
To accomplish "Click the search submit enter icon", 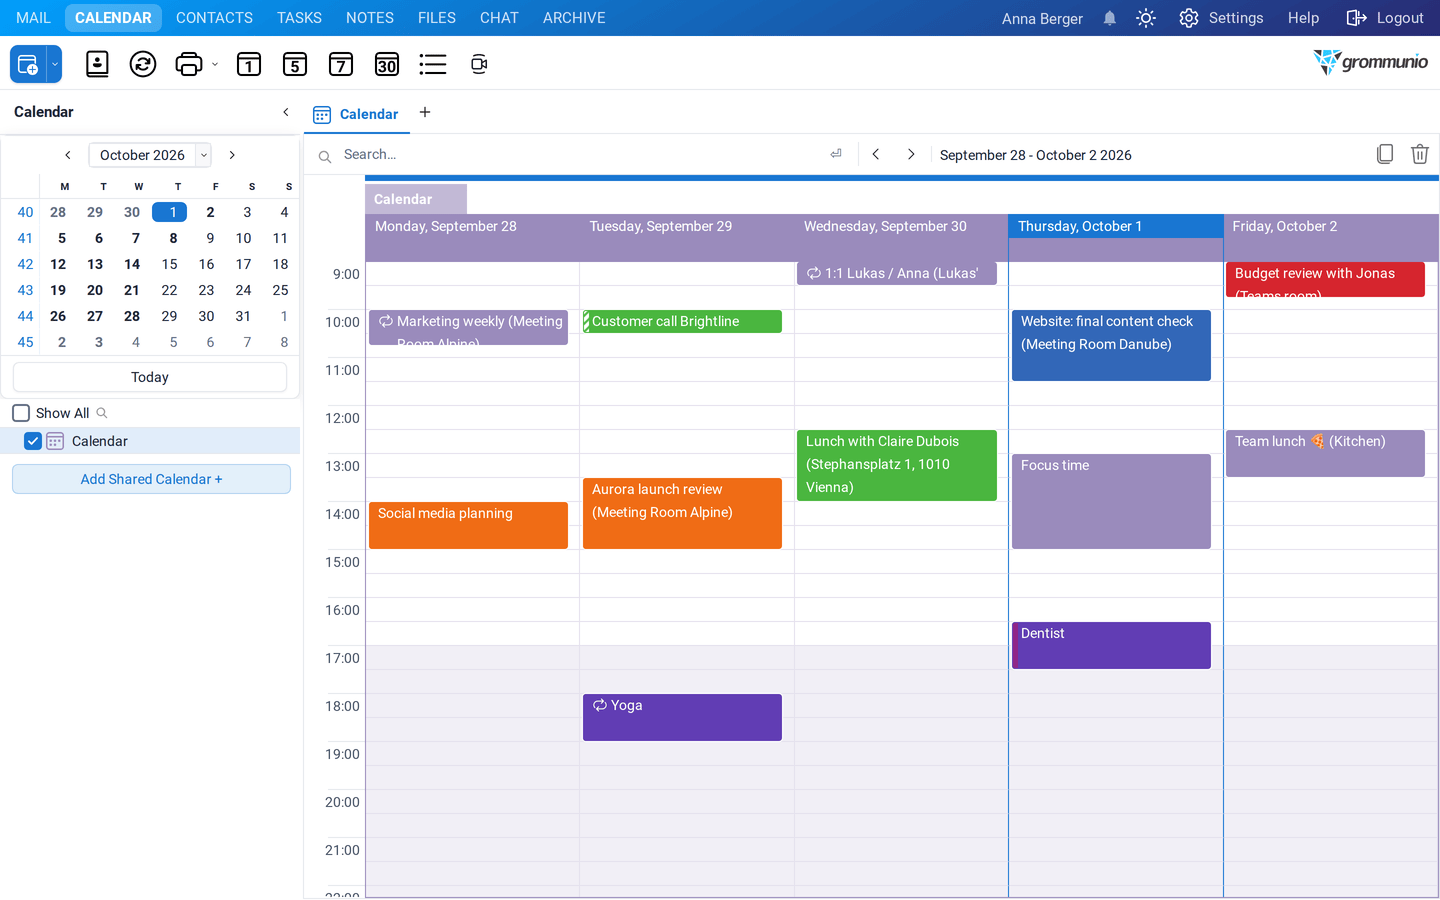I will pyautogui.click(x=836, y=154).
